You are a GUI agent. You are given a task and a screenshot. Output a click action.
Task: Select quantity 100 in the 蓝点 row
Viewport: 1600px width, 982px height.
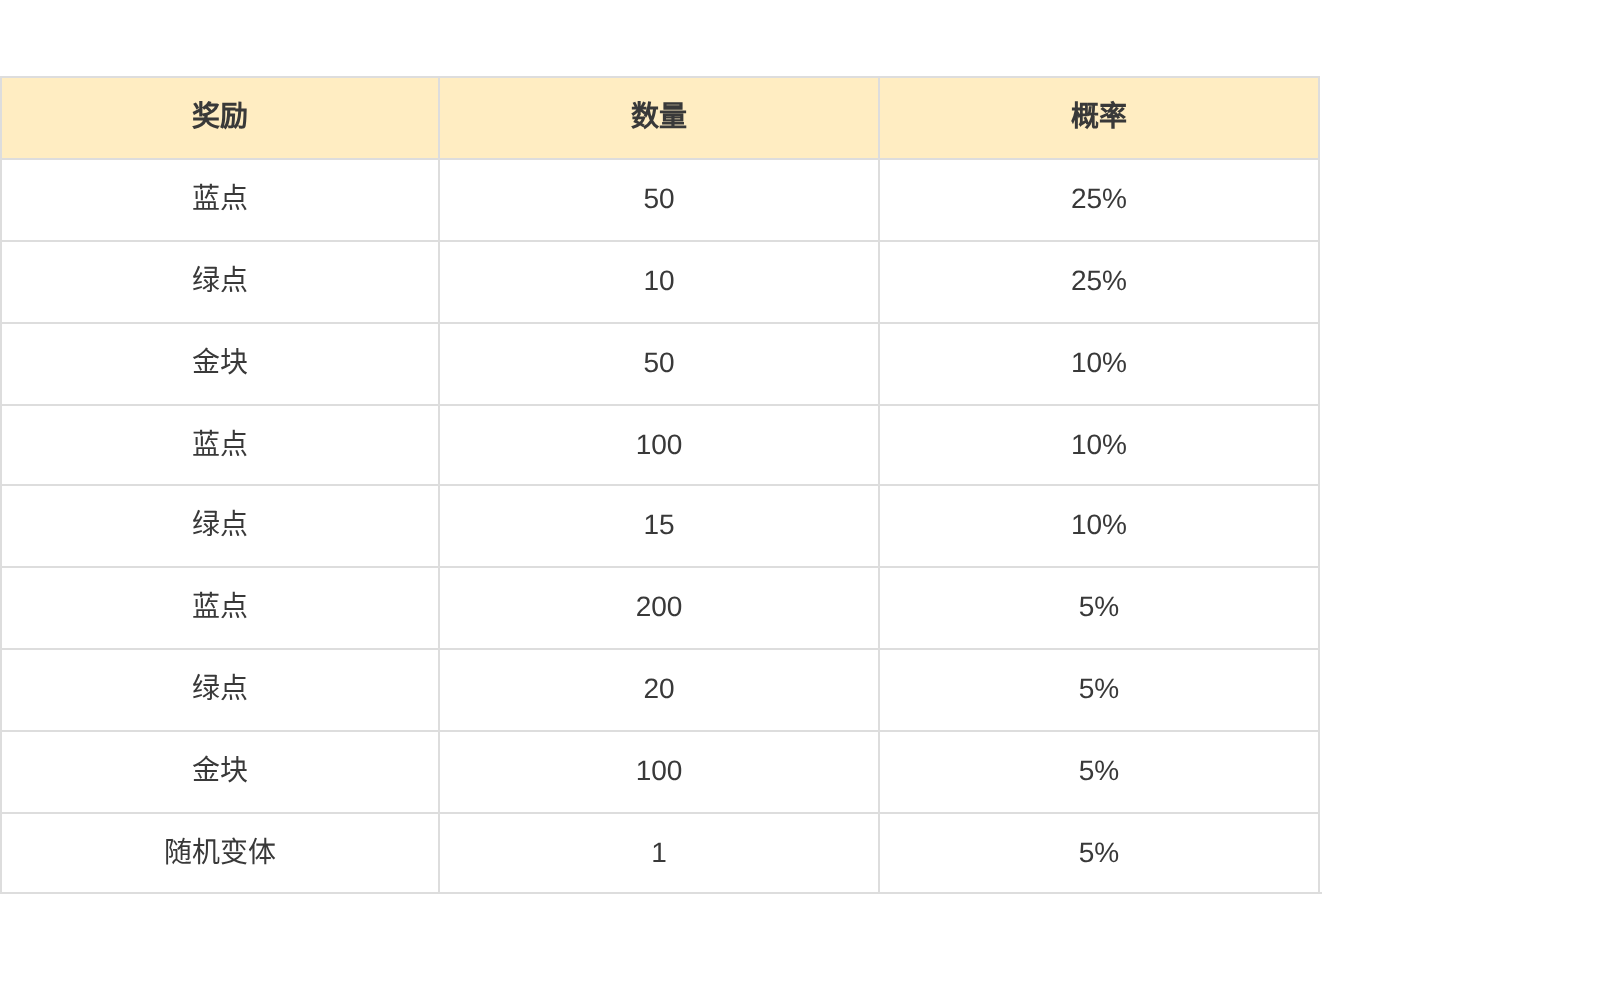pyautogui.click(x=658, y=445)
